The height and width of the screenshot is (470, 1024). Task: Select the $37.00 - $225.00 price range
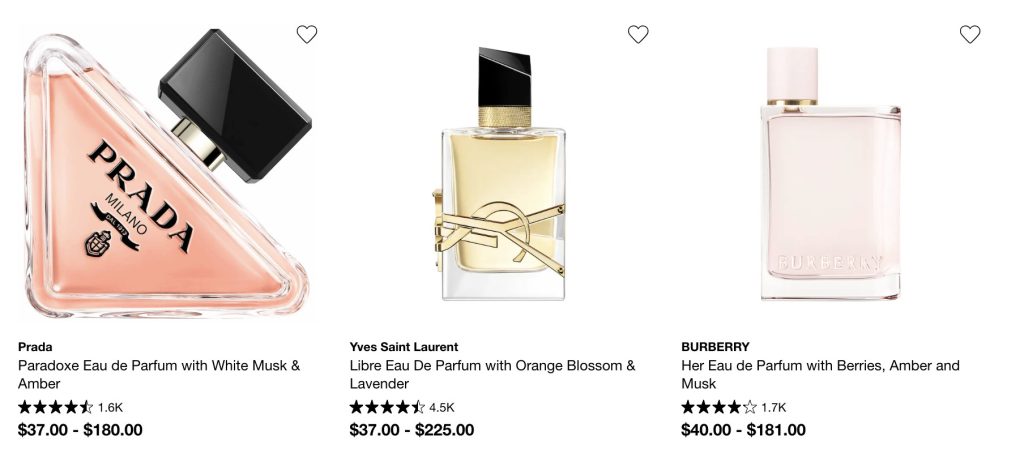(x=412, y=430)
